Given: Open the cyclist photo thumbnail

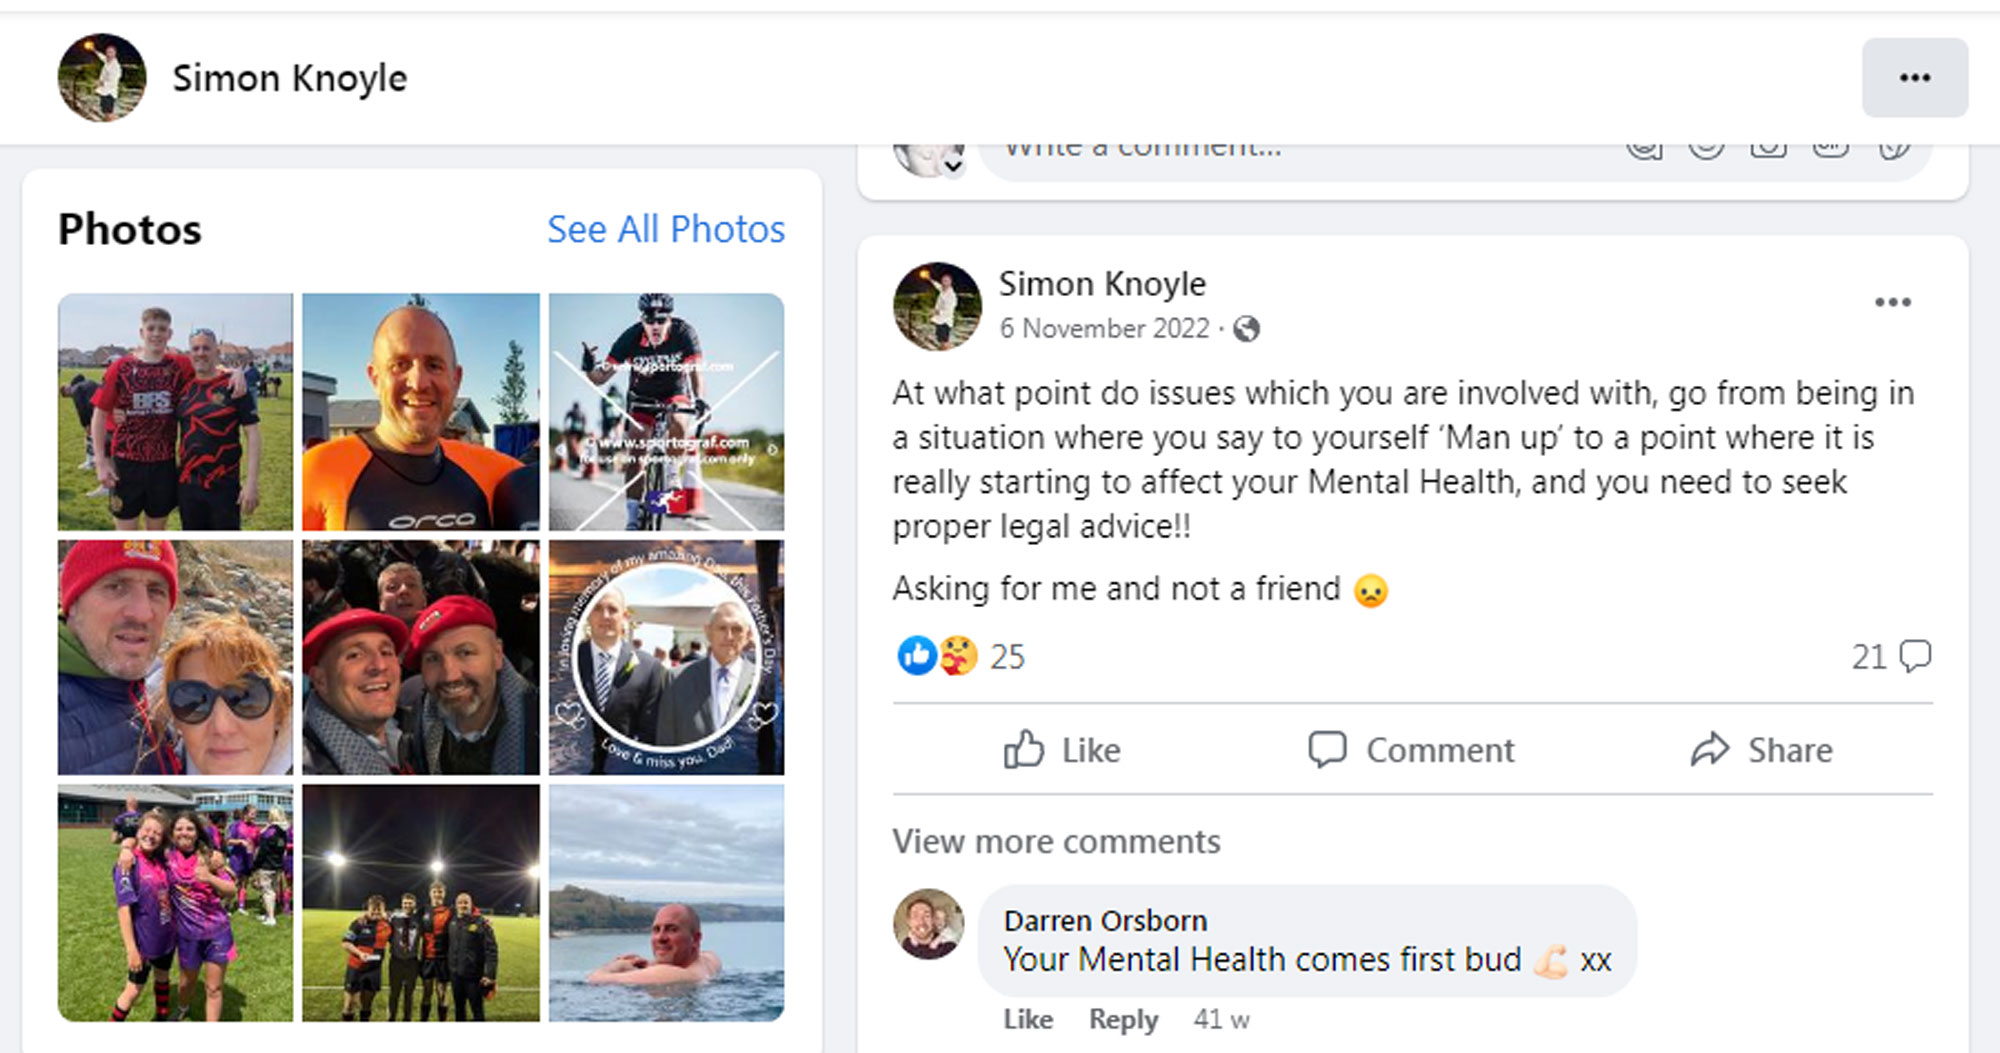Looking at the screenshot, I should 666,411.
